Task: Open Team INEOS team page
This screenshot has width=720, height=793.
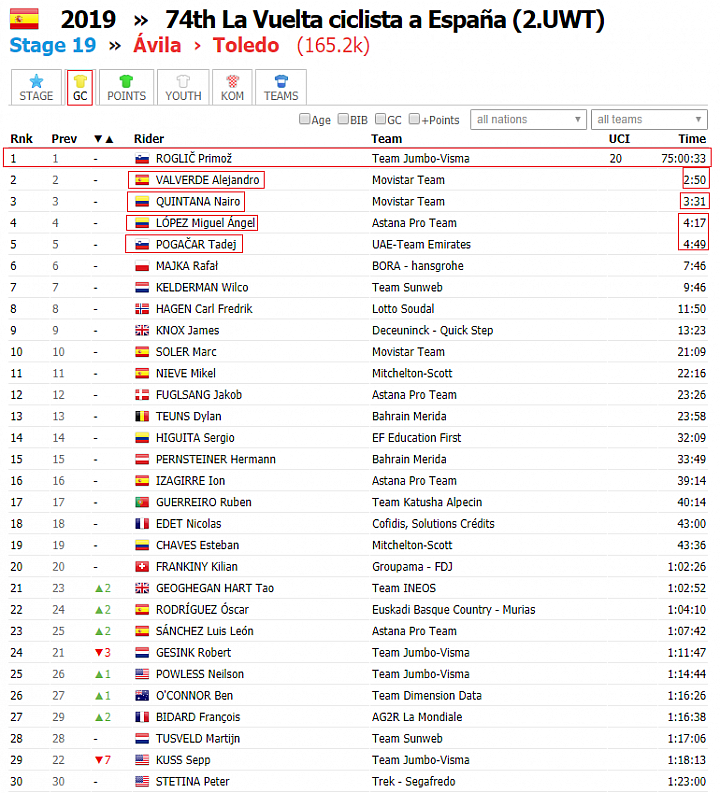Action: tap(404, 588)
